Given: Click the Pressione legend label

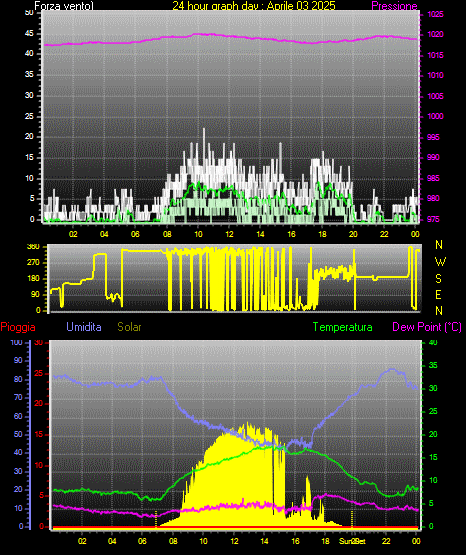Looking at the screenshot, I should click(394, 6).
